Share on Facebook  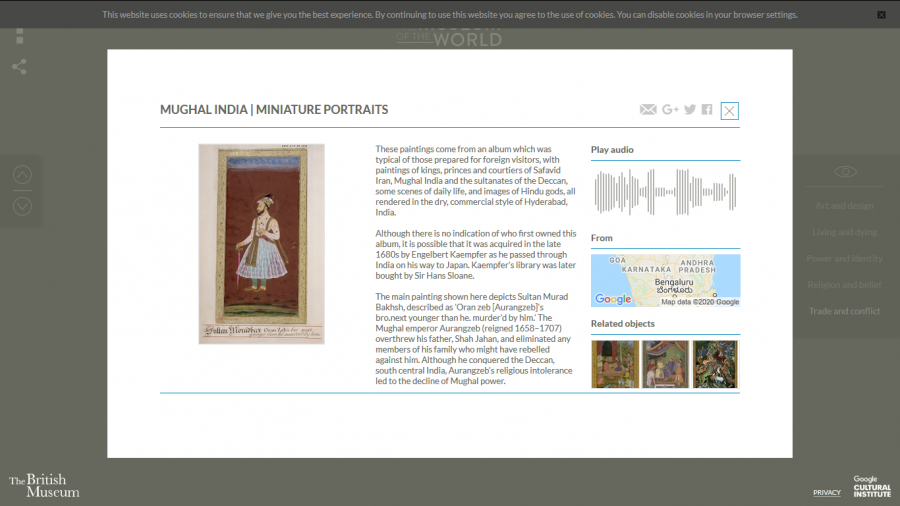(x=707, y=110)
